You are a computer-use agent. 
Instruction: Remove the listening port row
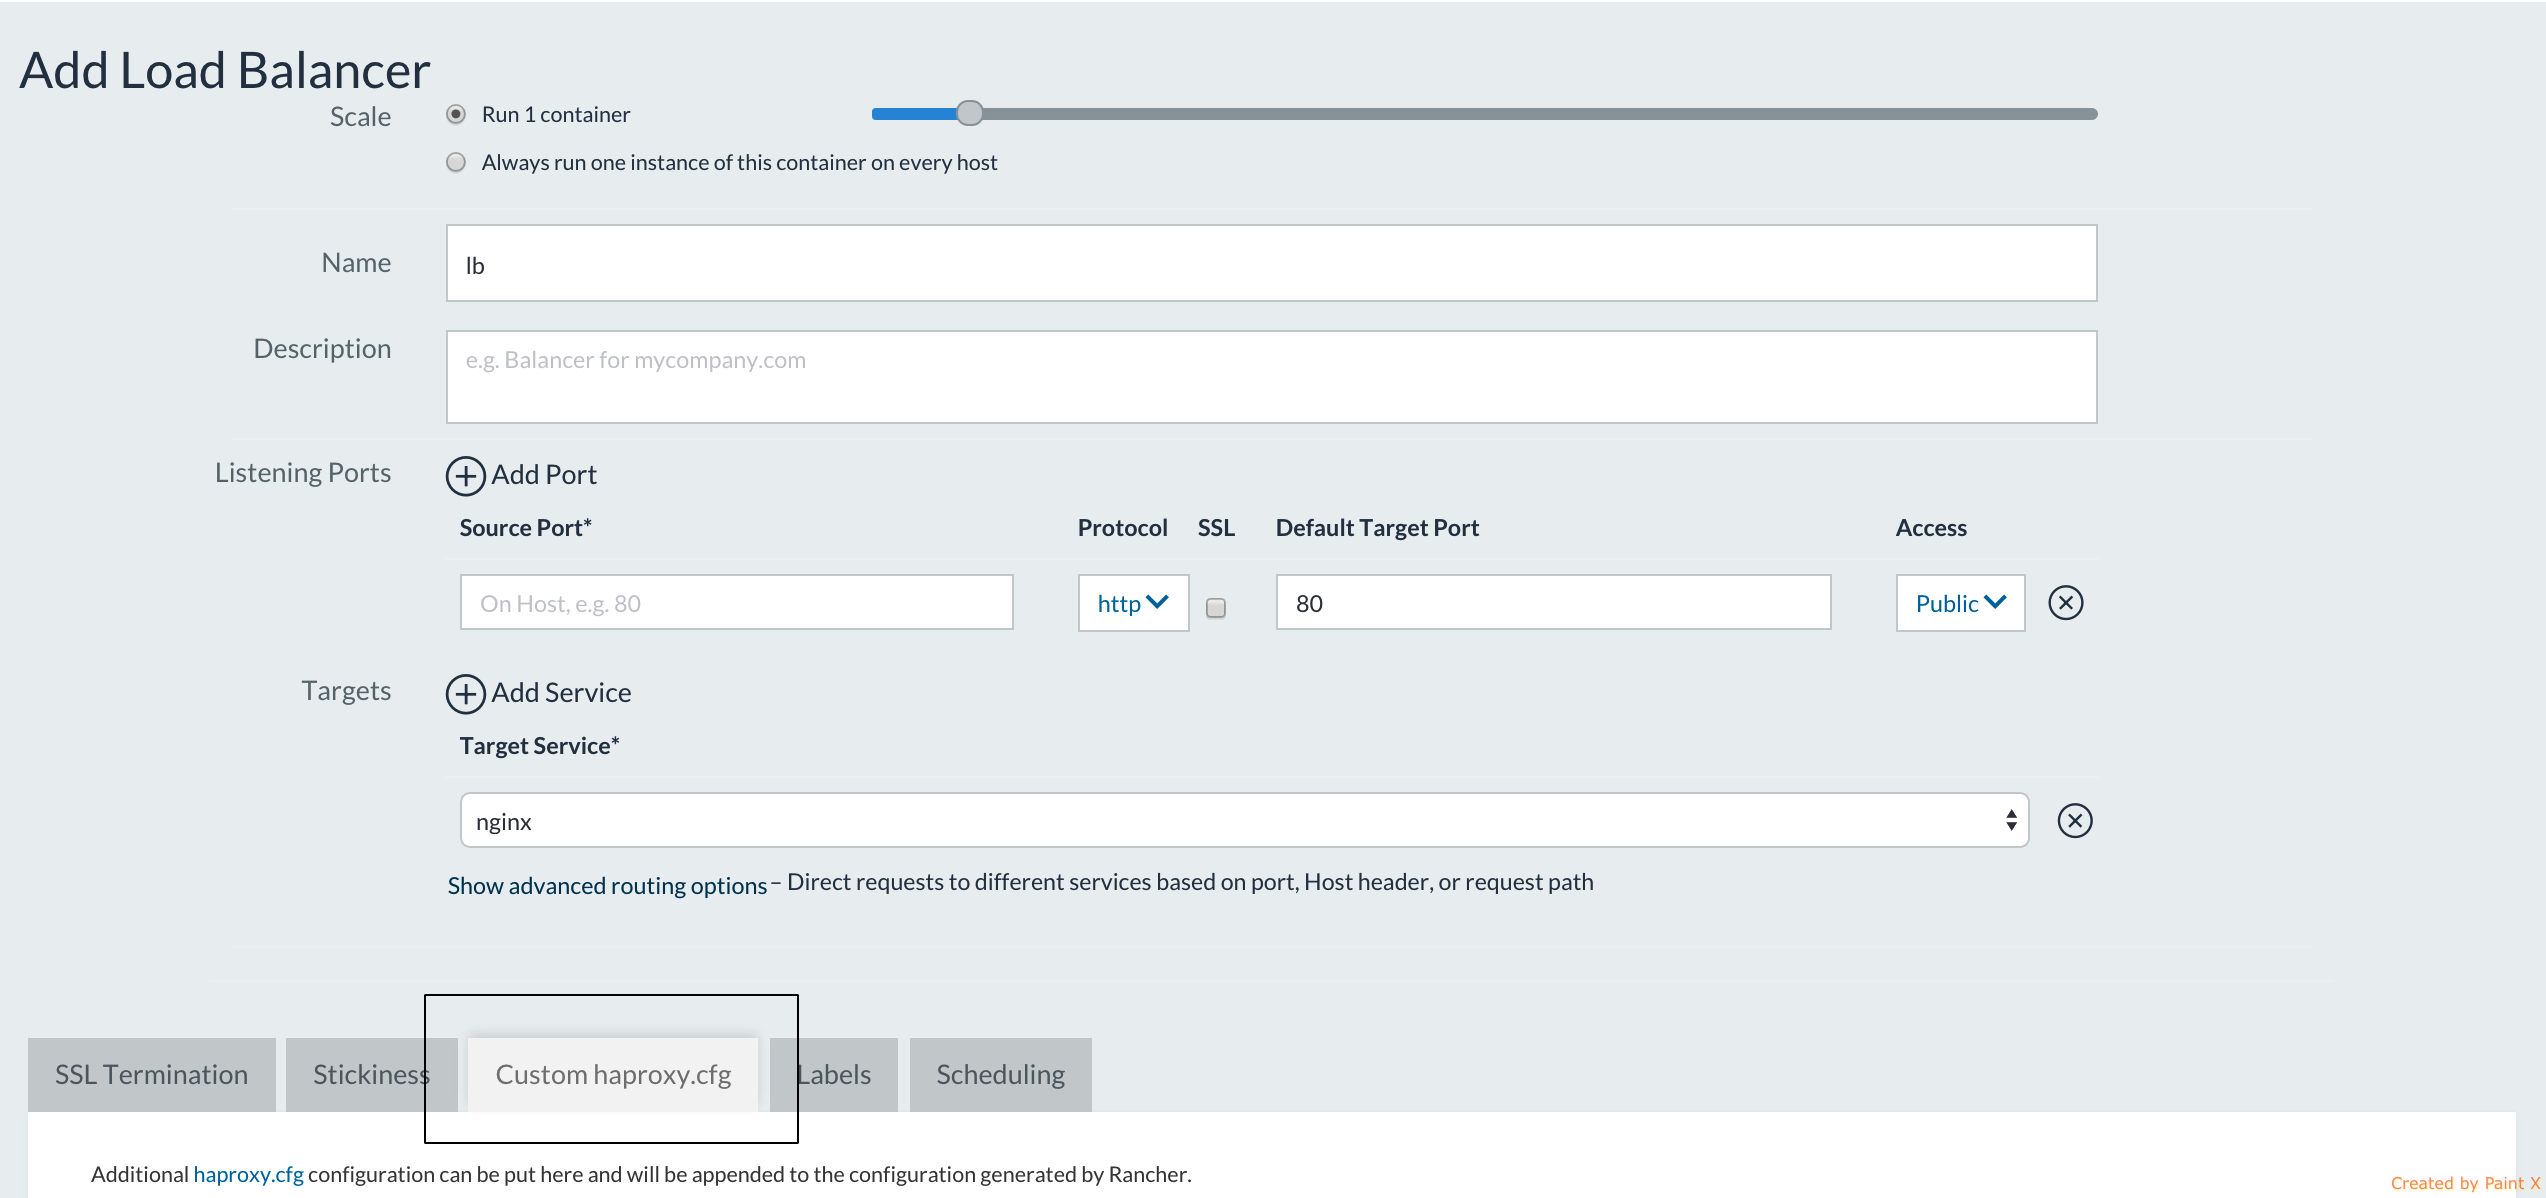pyautogui.click(x=2065, y=603)
